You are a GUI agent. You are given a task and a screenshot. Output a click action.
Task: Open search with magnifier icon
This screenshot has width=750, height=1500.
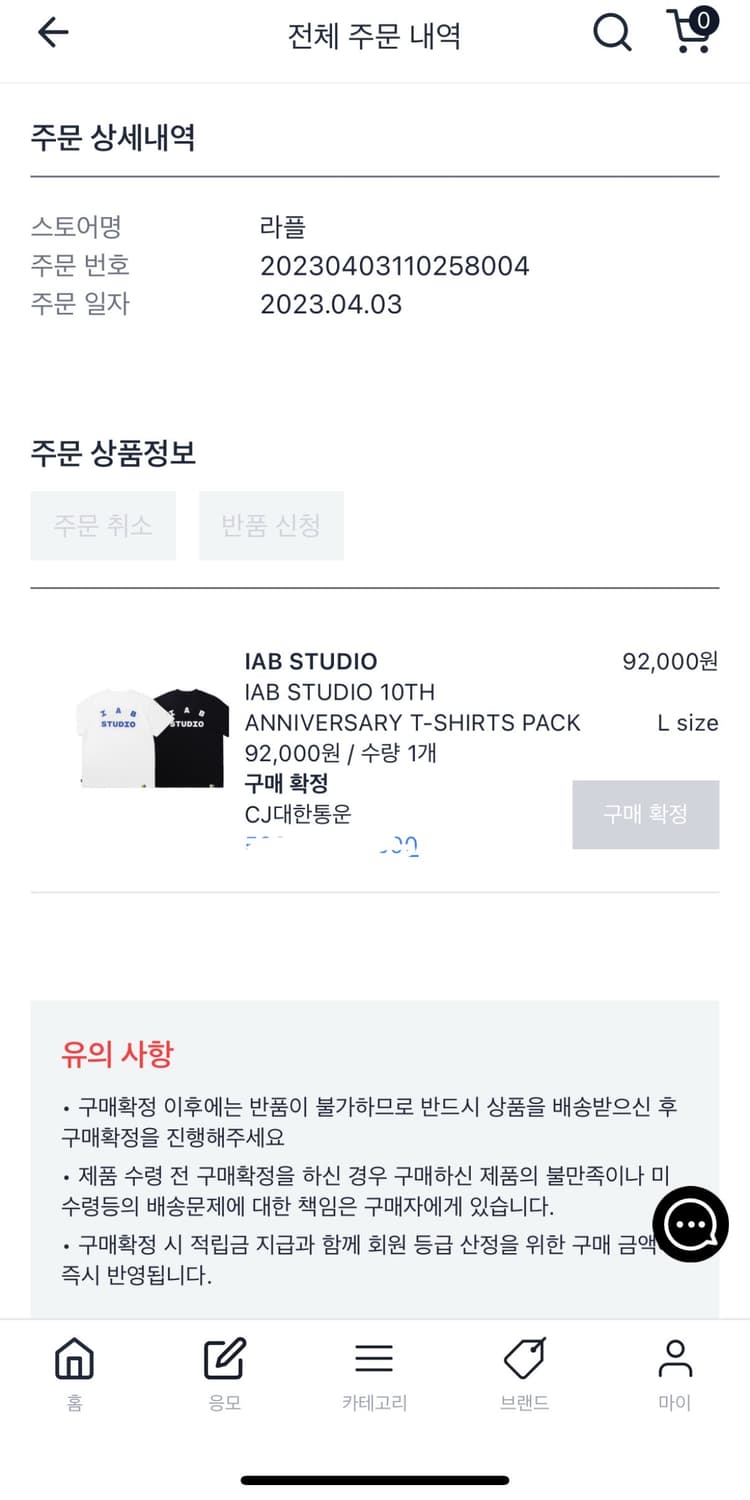coord(612,34)
